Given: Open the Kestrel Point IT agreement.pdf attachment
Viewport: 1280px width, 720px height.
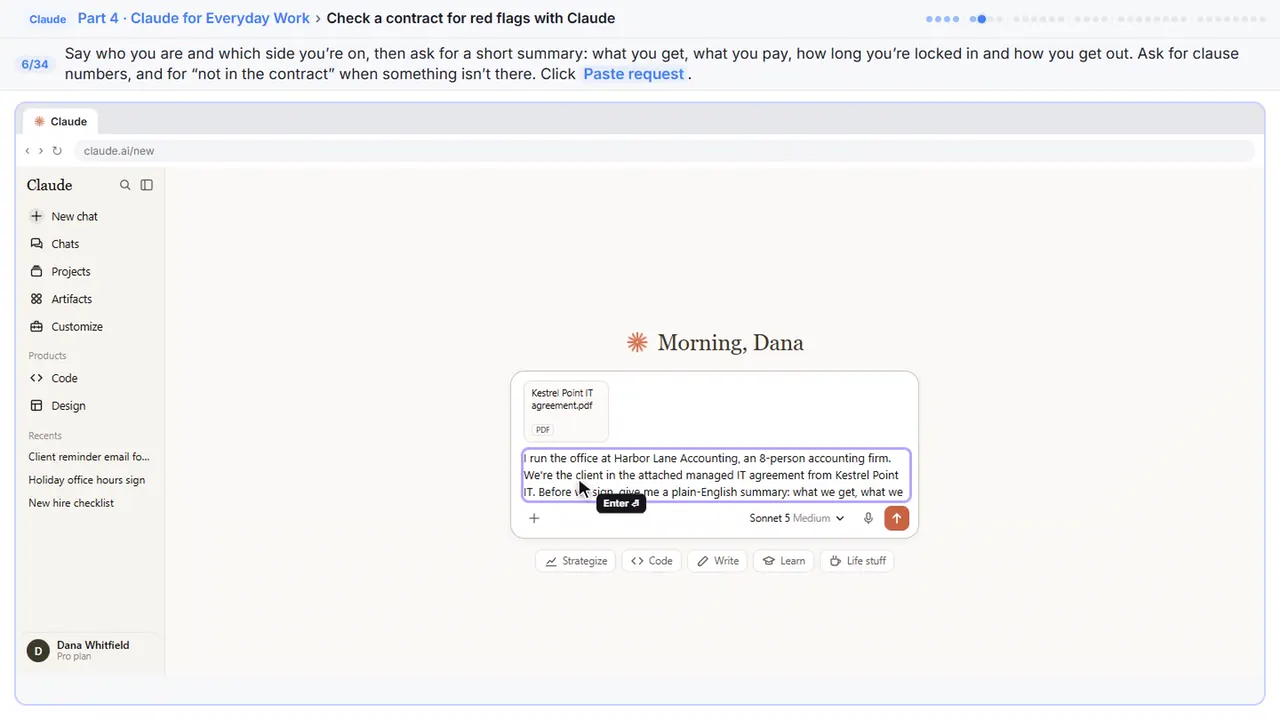Looking at the screenshot, I should pyautogui.click(x=566, y=411).
